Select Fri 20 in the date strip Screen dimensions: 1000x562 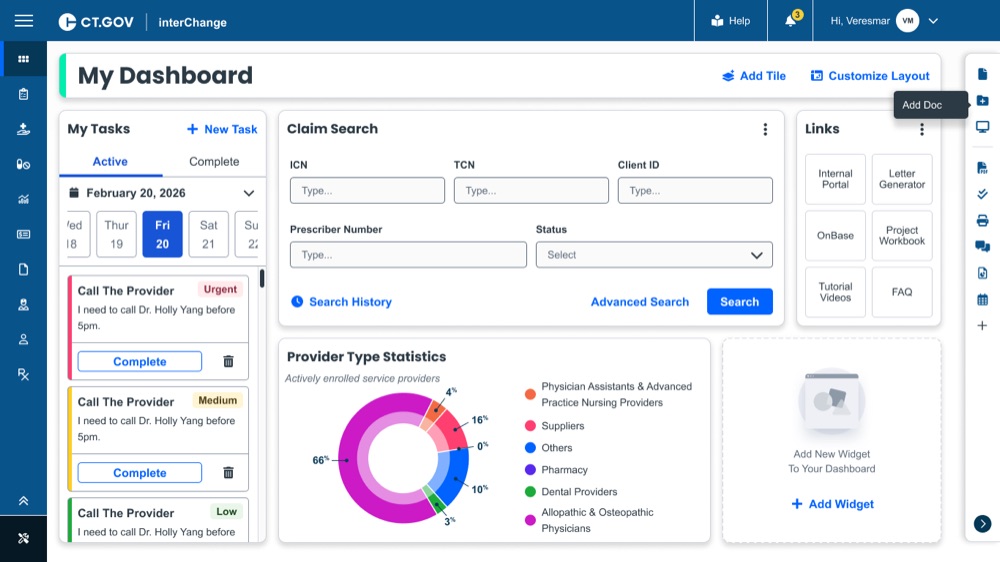pos(163,234)
